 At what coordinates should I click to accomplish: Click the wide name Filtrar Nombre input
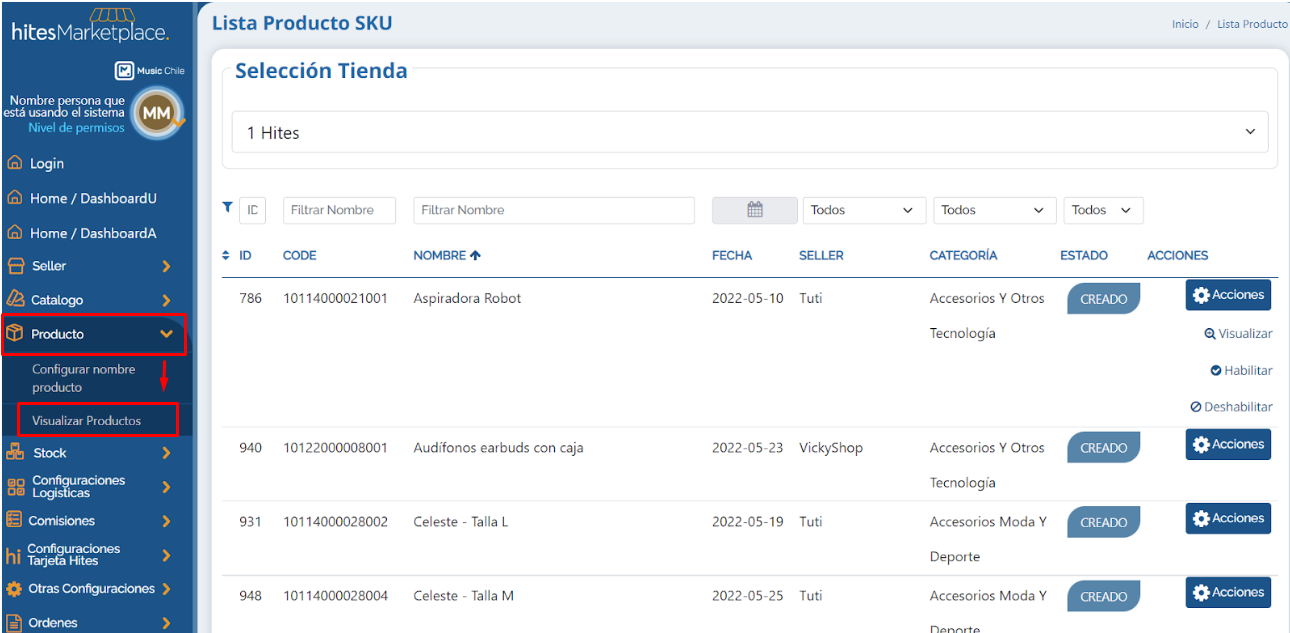(x=554, y=210)
